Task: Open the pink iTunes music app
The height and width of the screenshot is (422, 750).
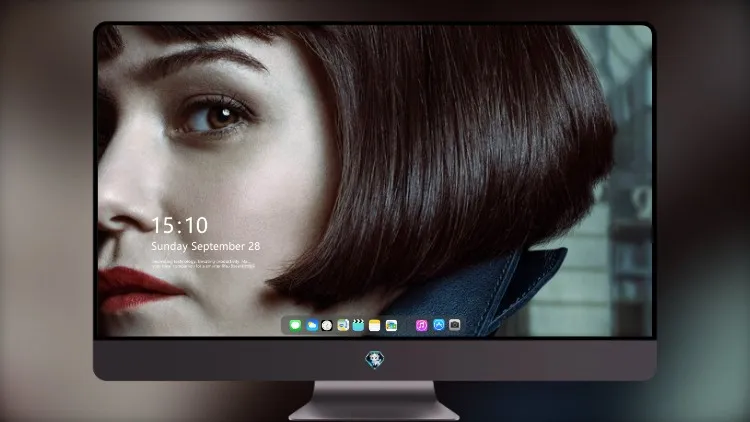Action: [x=421, y=325]
